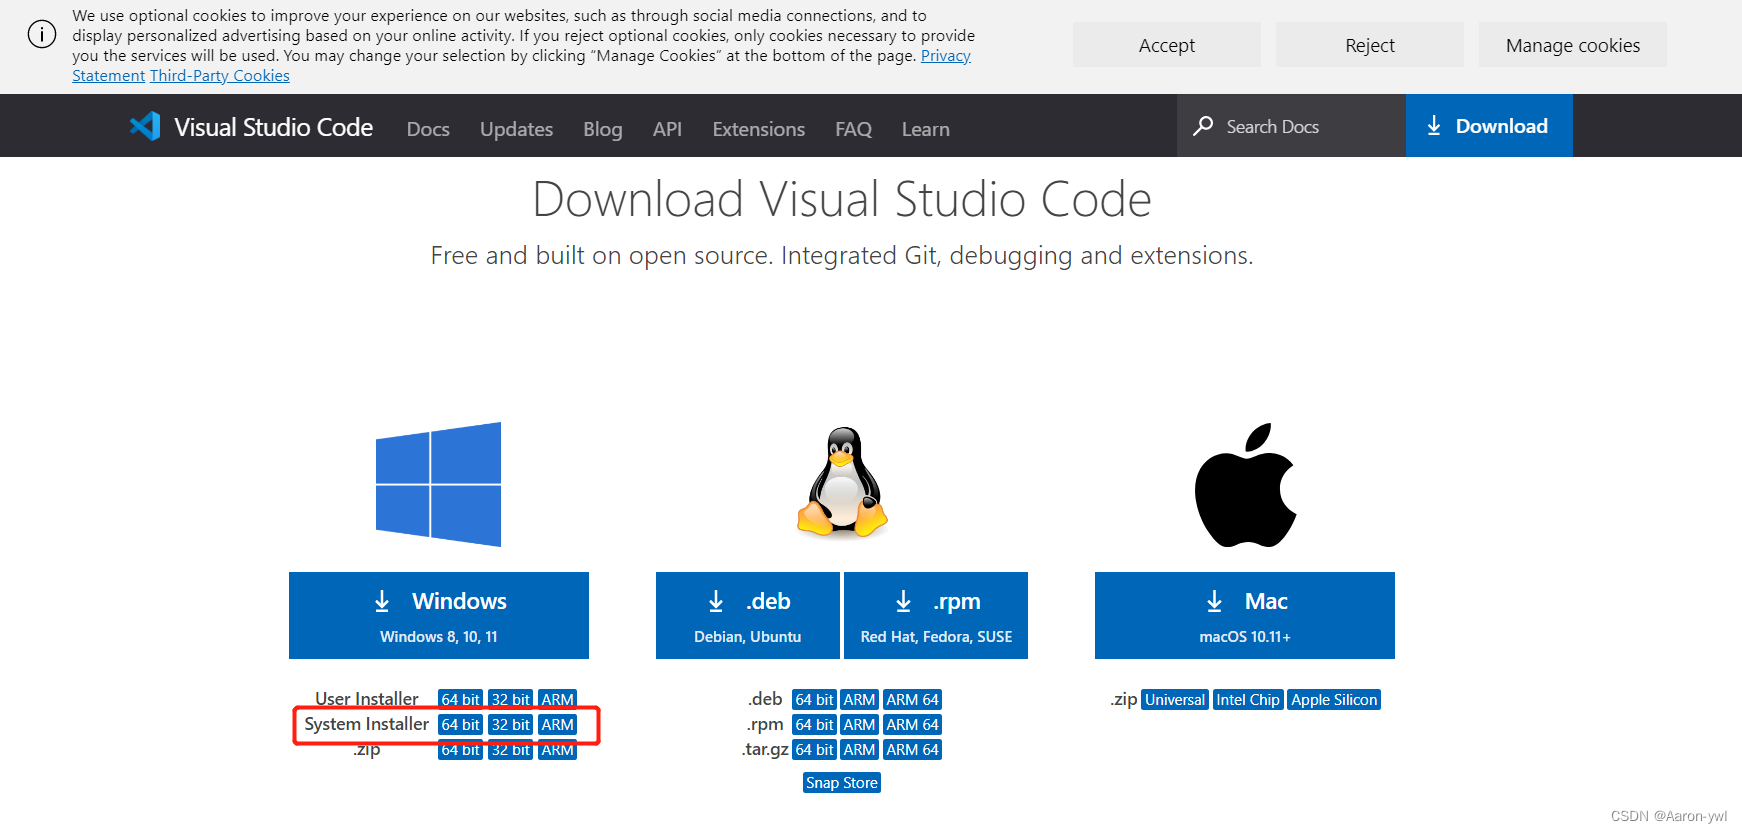The height and width of the screenshot is (833, 1742).
Task: Download System Installer 32 bit
Action: (x=510, y=724)
